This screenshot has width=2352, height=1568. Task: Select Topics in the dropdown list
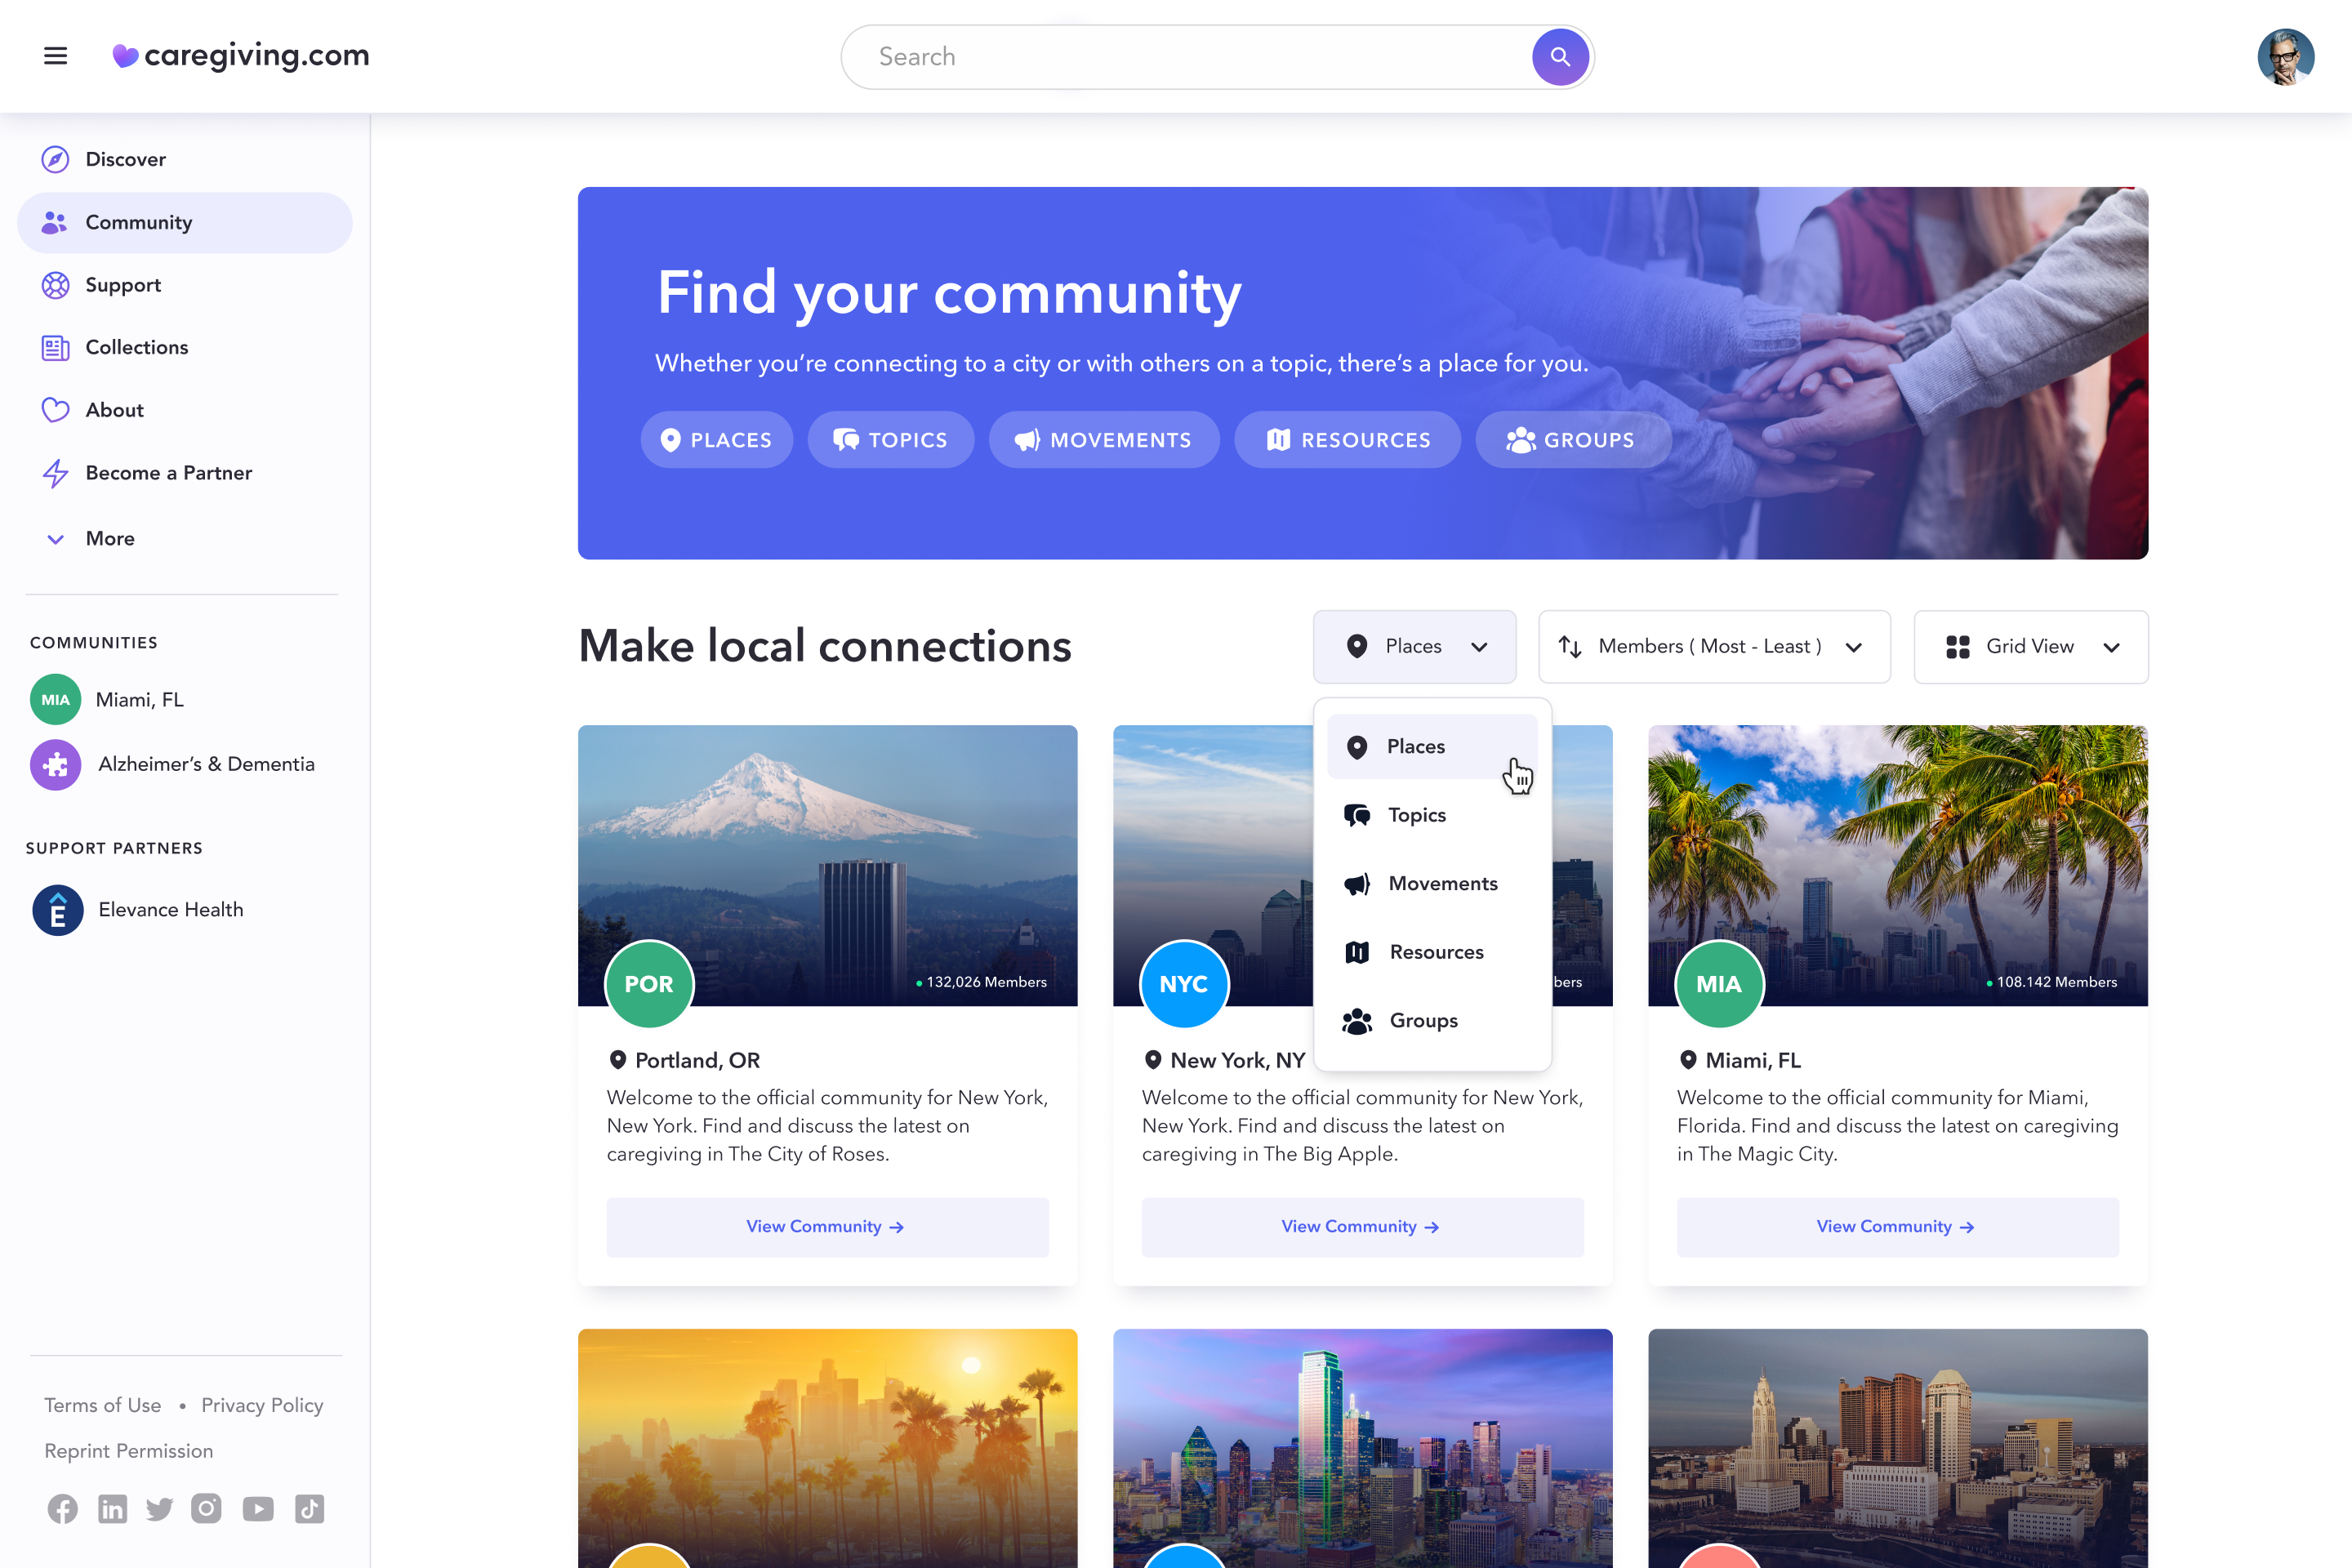1431,815
